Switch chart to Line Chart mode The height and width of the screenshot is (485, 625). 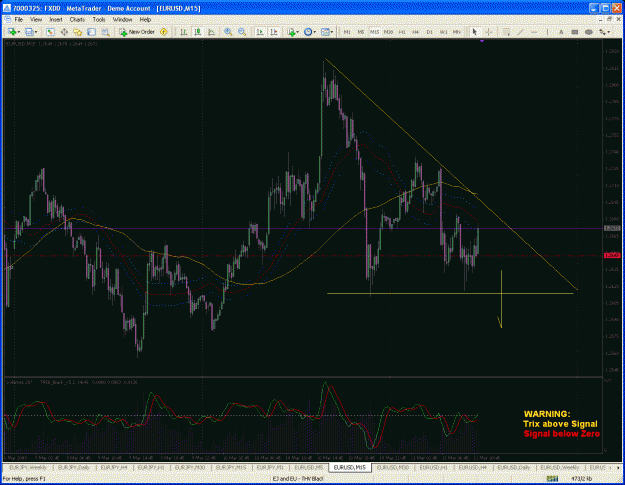tap(211, 32)
